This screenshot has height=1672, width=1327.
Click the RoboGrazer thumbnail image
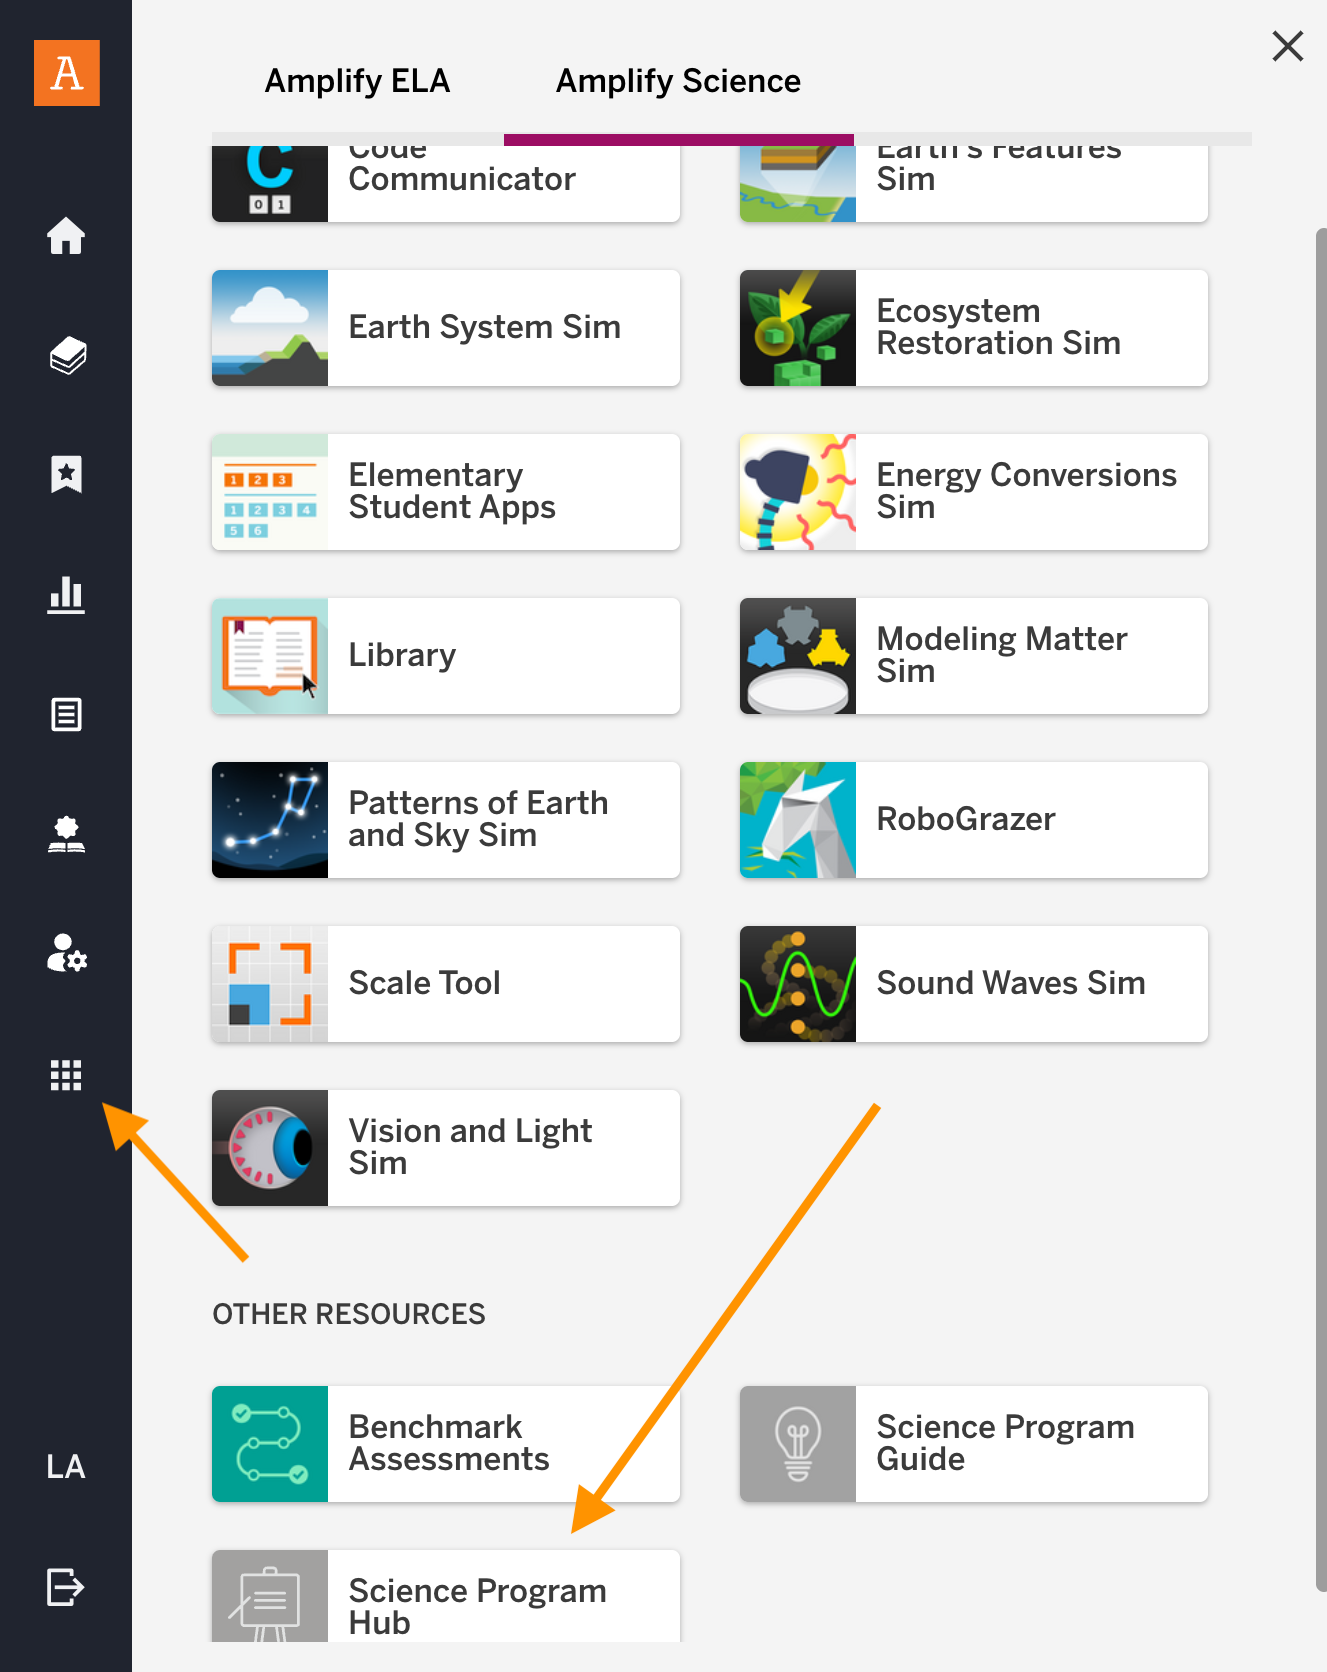click(x=798, y=820)
